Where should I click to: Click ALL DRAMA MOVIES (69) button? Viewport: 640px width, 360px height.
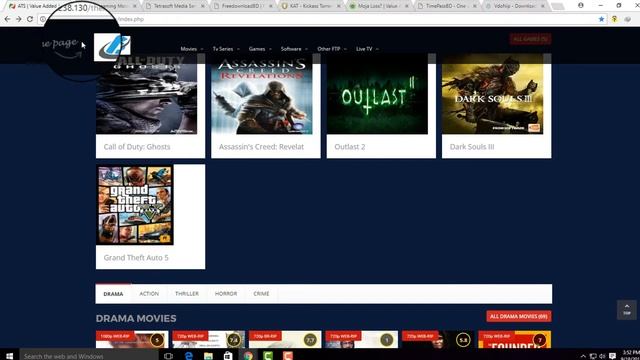519,316
